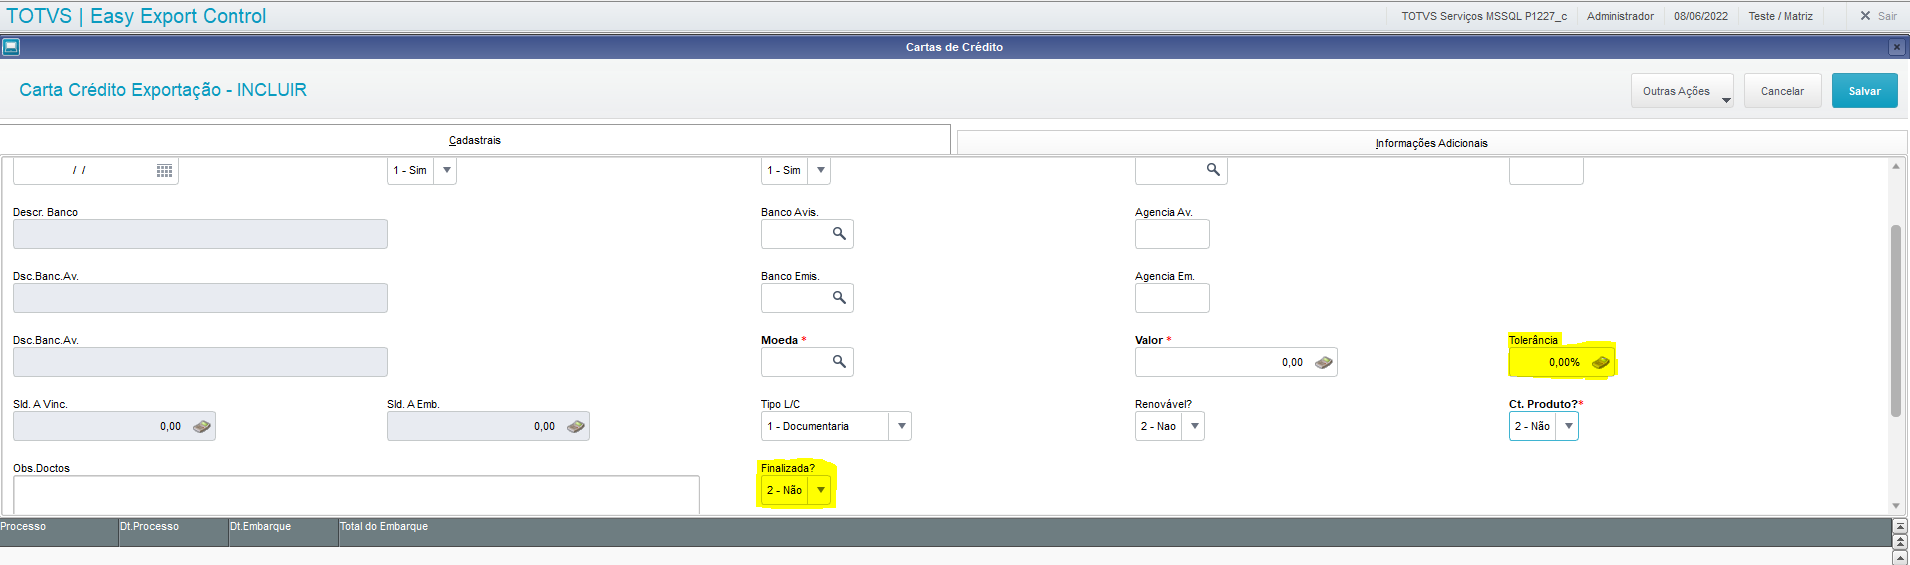Open the Finalizada? dropdown
This screenshot has height=565, width=1910.
click(x=820, y=490)
